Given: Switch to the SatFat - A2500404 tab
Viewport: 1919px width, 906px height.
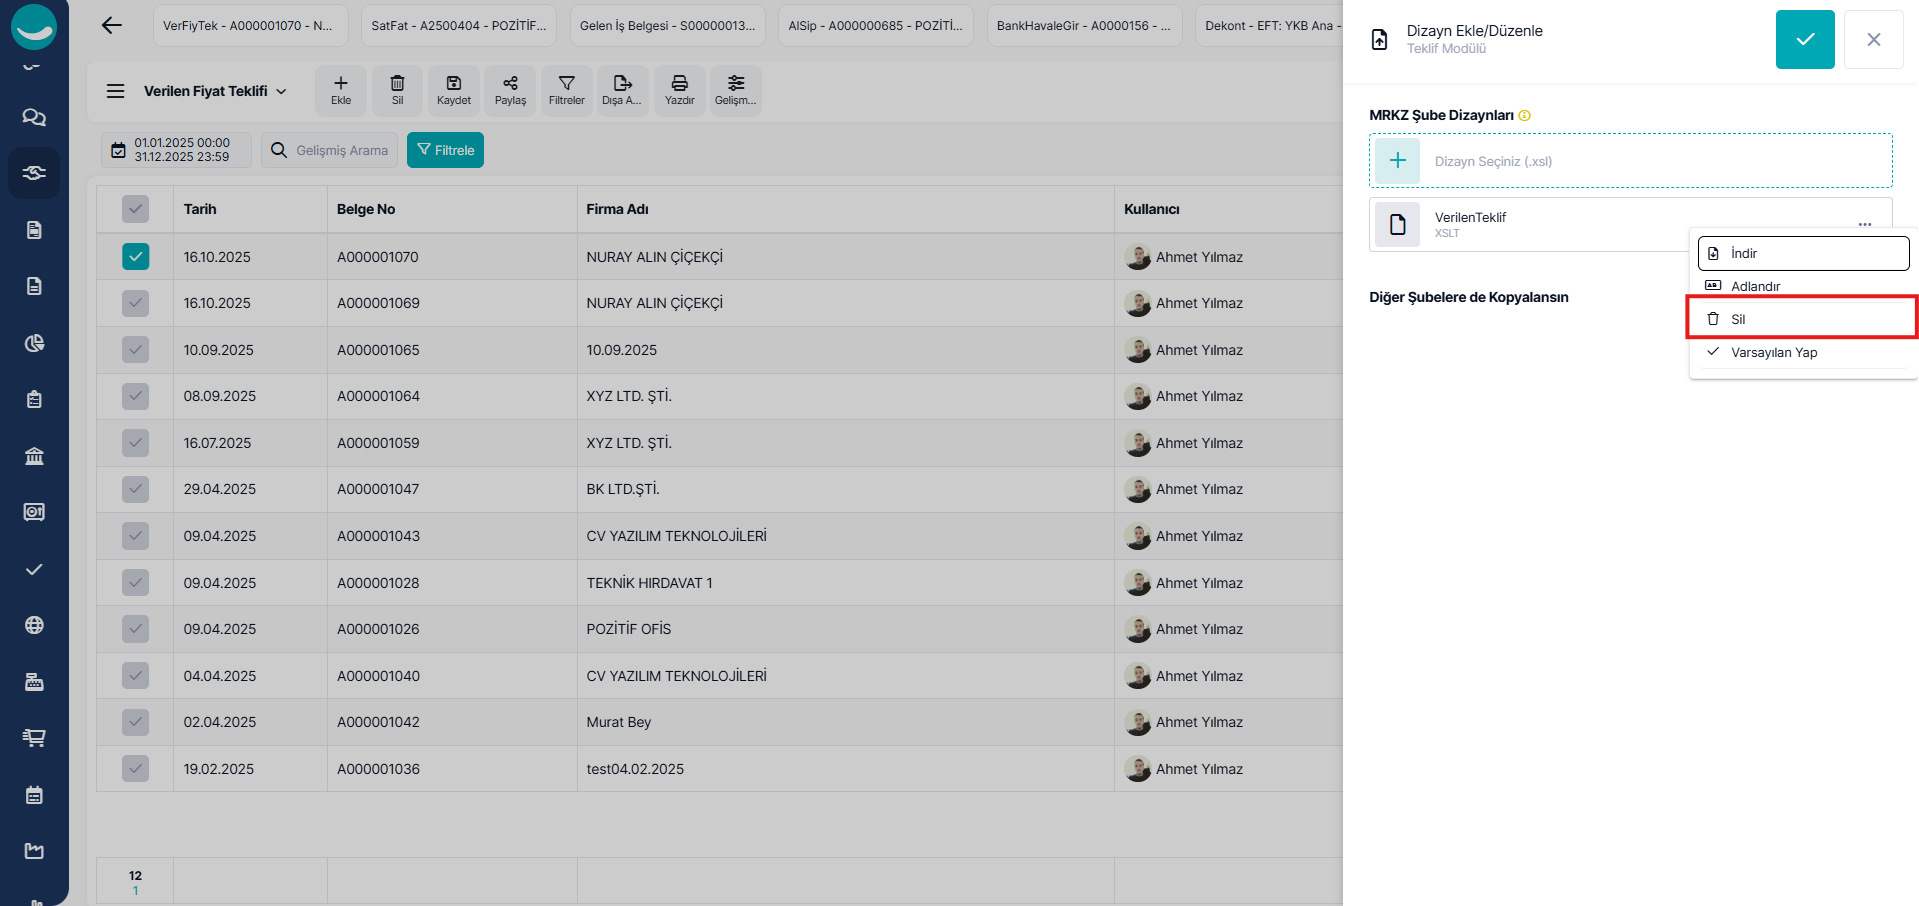Looking at the screenshot, I should pyautogui.click(x=458, y=26).
